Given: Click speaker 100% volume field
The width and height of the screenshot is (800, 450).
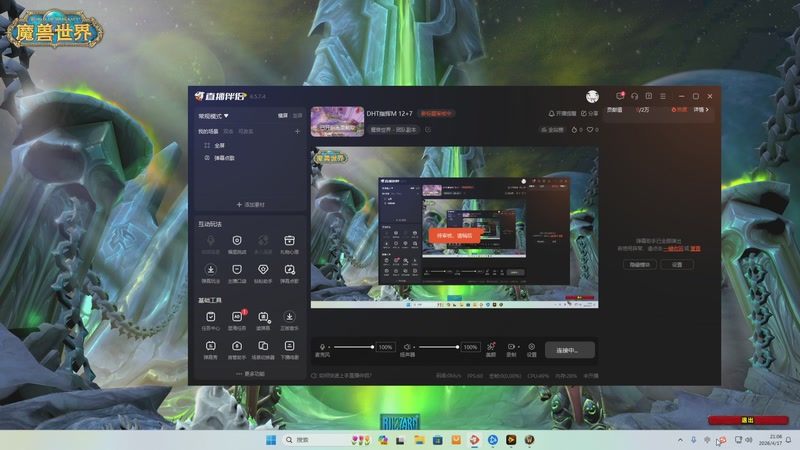Looking at the screenshot, I should point(470,347).
